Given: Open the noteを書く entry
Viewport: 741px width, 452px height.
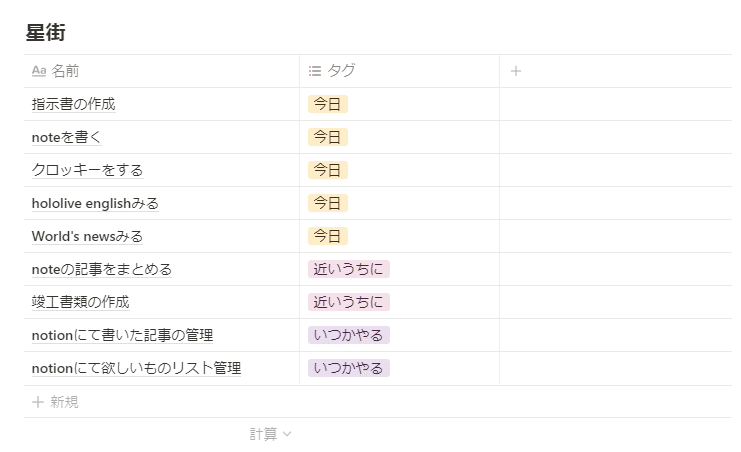Looking at the screenshot, I should pos(67,137).
